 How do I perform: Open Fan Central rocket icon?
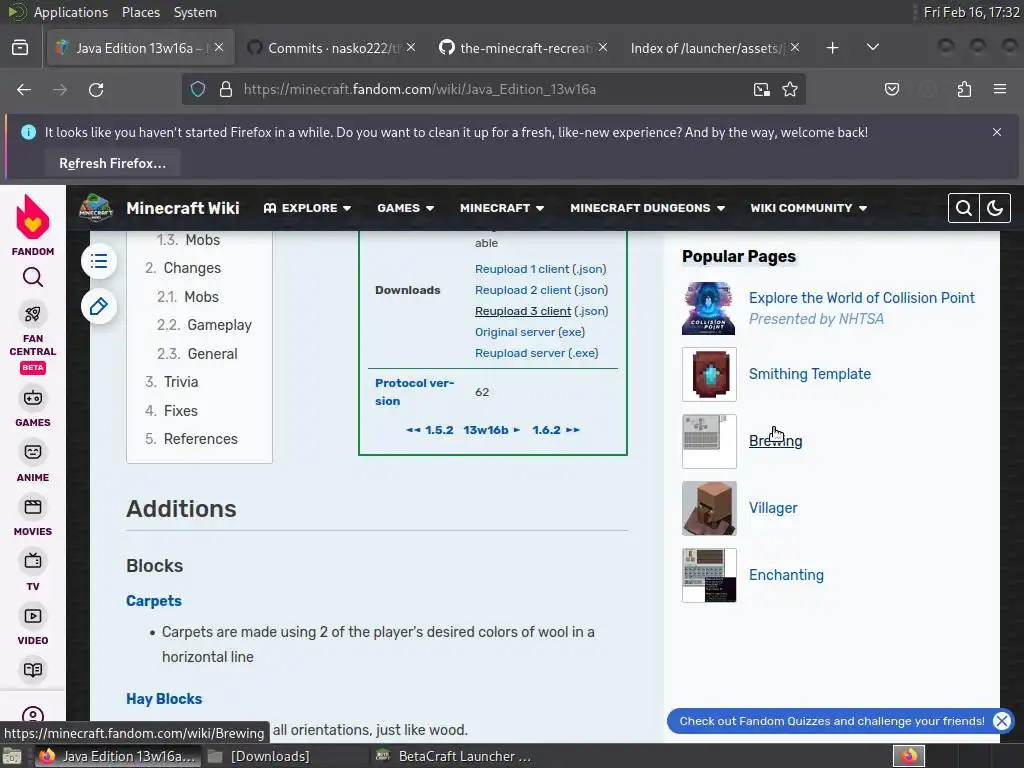tap(33, 314)
